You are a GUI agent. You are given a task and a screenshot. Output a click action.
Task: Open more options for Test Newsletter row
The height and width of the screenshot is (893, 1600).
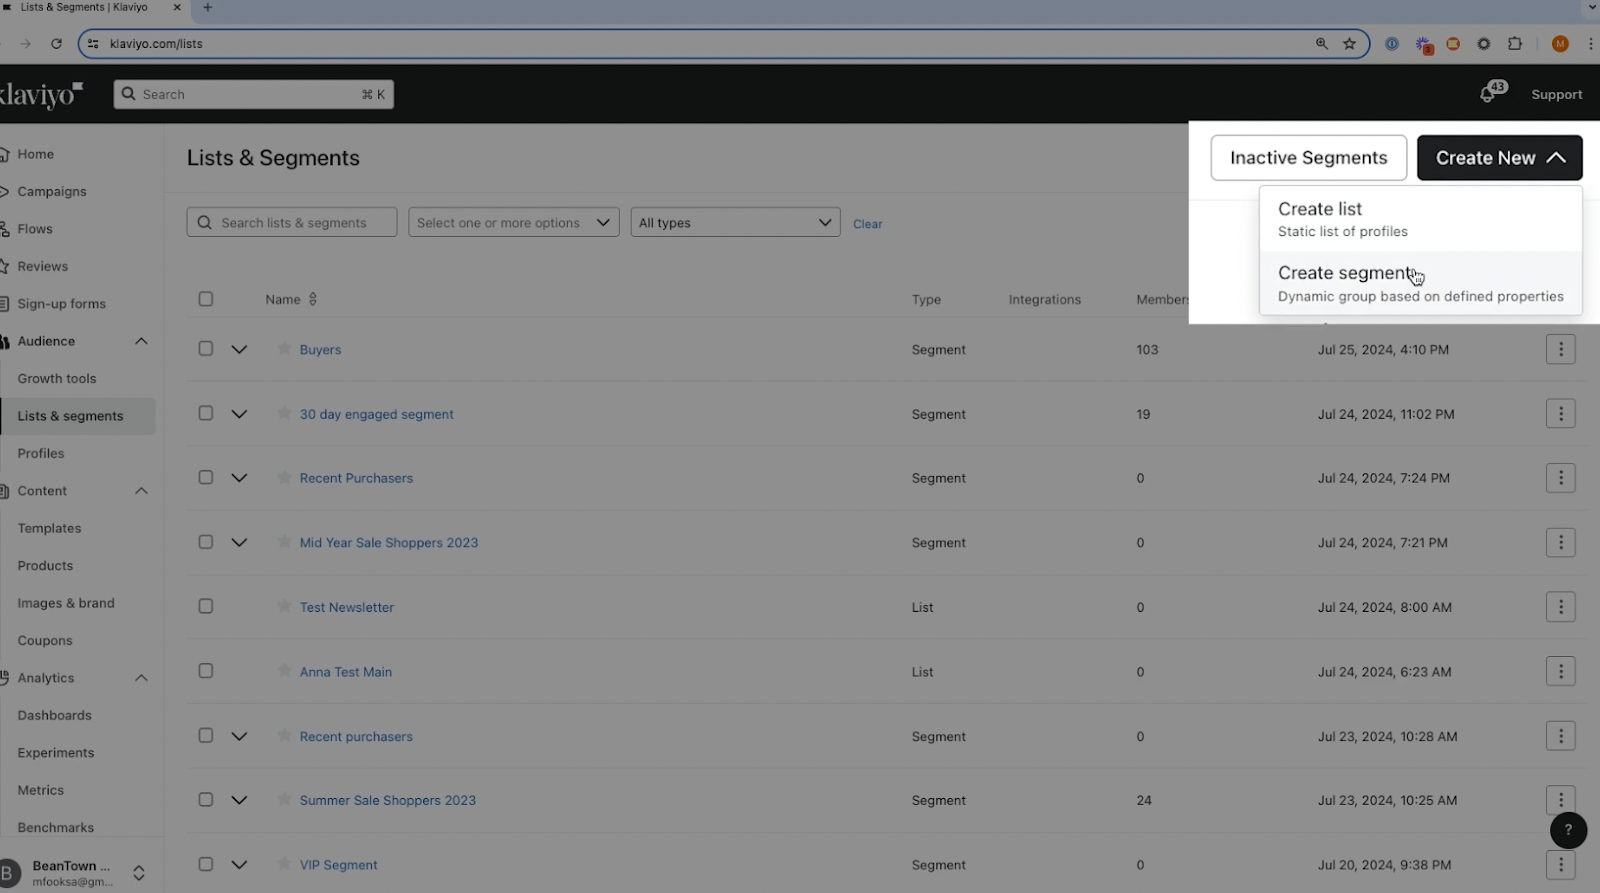pos(1560,607)
